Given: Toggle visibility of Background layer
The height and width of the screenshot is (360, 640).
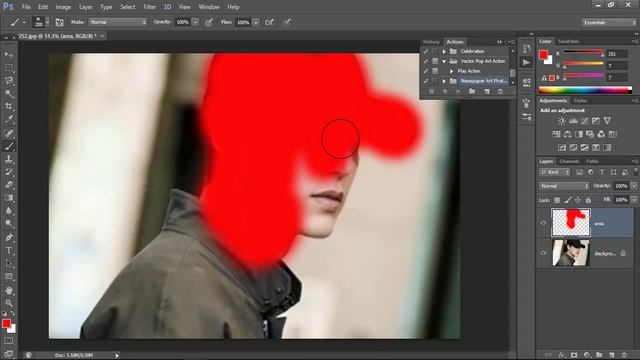Looking at the screenshot, I should pyautogui.click(x=543, y=253).
